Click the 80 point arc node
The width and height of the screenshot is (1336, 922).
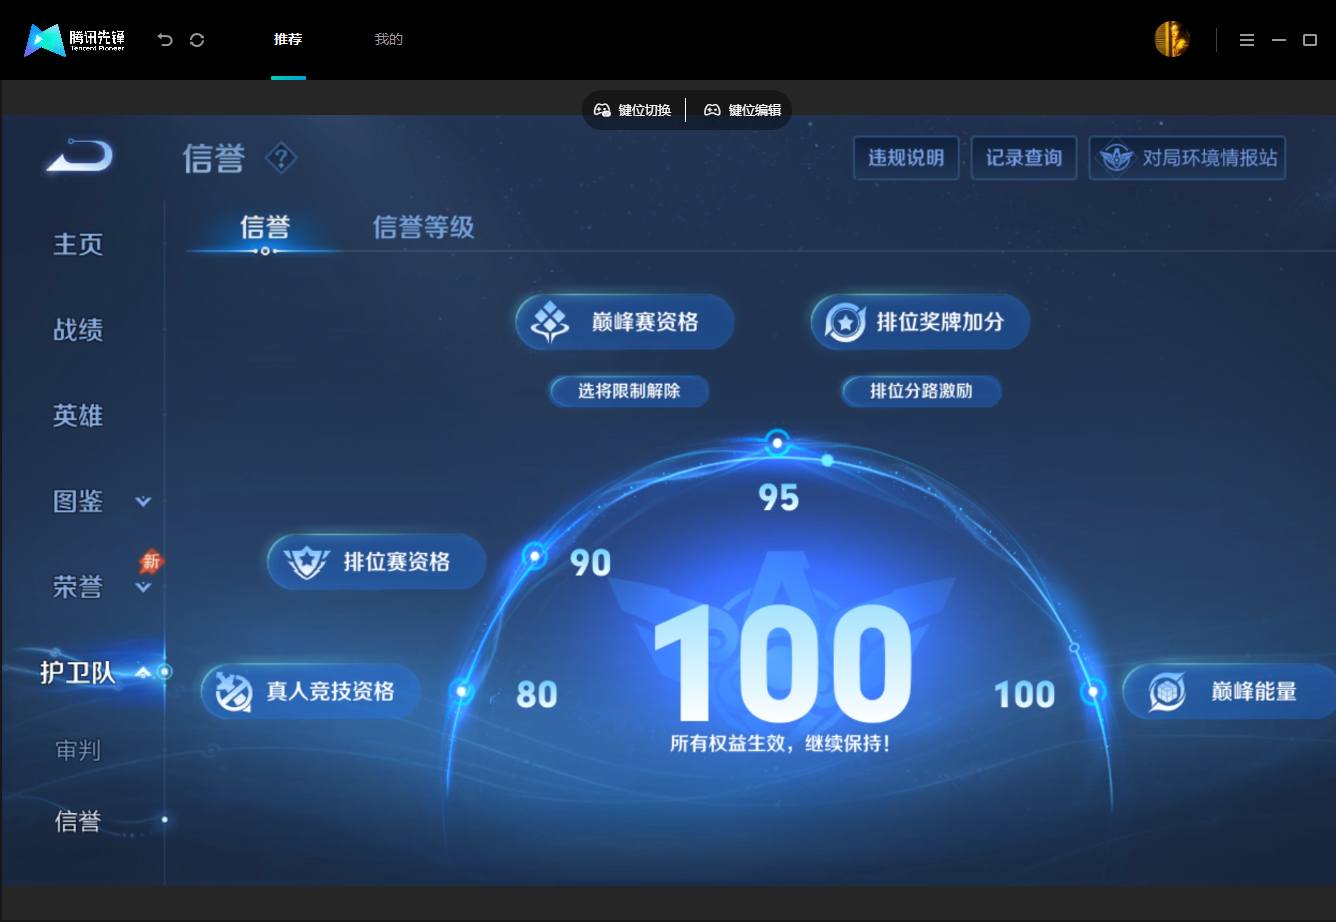click(462, 690)
